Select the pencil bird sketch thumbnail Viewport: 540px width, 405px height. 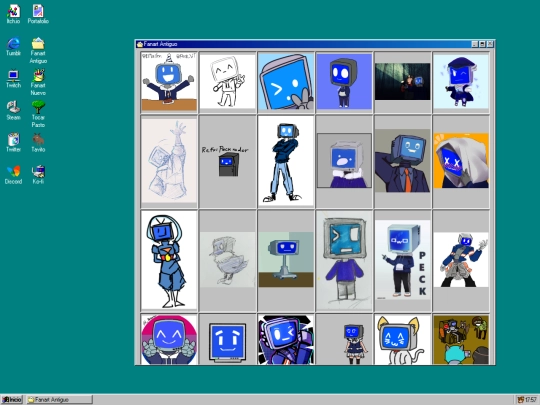pyautogui.click(x=227, y=260)
